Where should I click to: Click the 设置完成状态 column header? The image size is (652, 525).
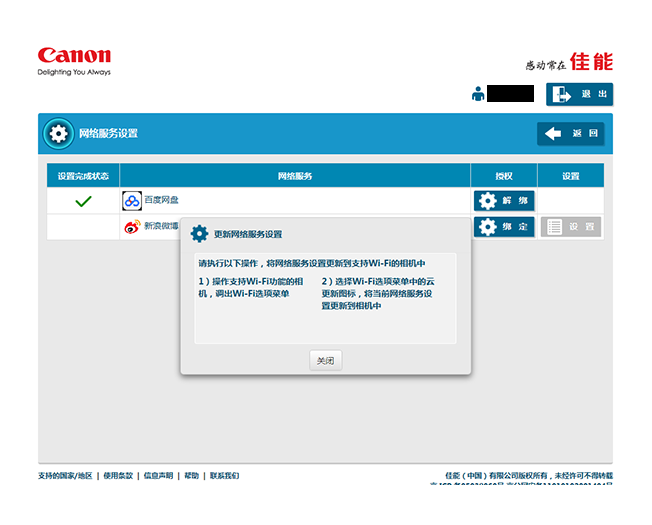(83, 176)
